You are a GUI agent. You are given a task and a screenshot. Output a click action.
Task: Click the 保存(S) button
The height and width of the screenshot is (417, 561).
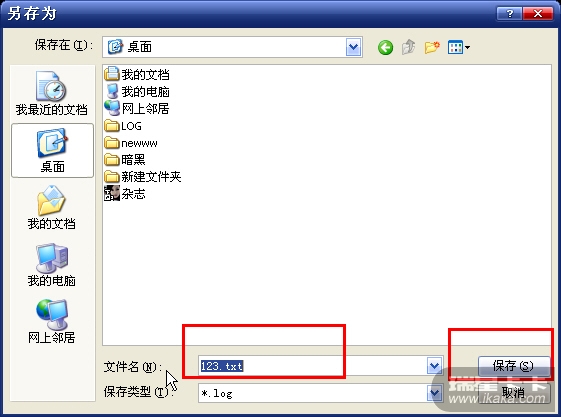[x=513, y=366]
